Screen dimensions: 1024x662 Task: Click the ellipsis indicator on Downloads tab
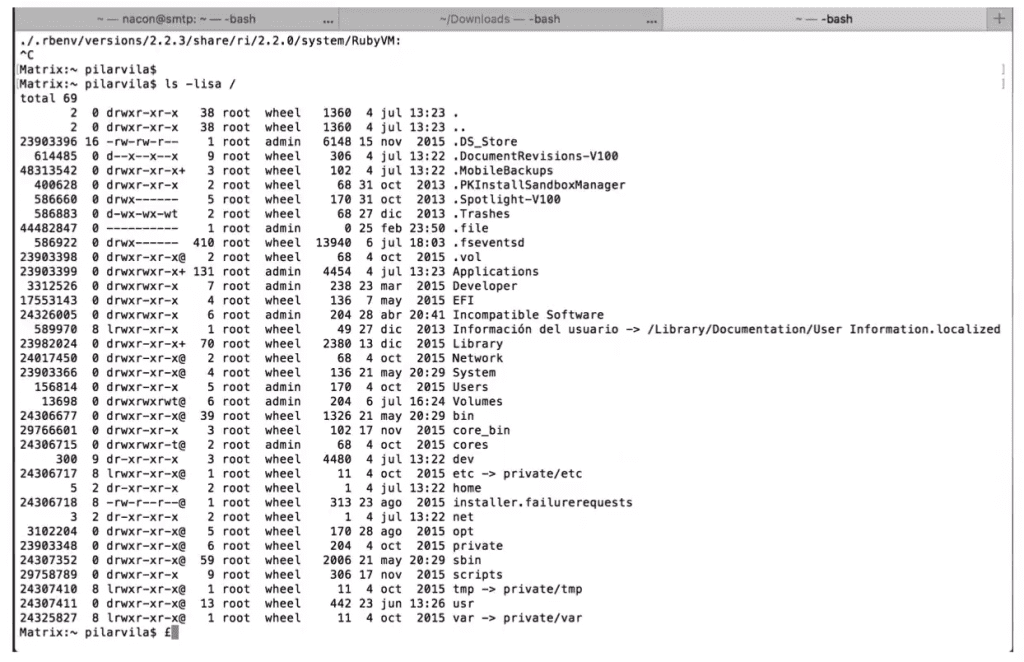652,21
